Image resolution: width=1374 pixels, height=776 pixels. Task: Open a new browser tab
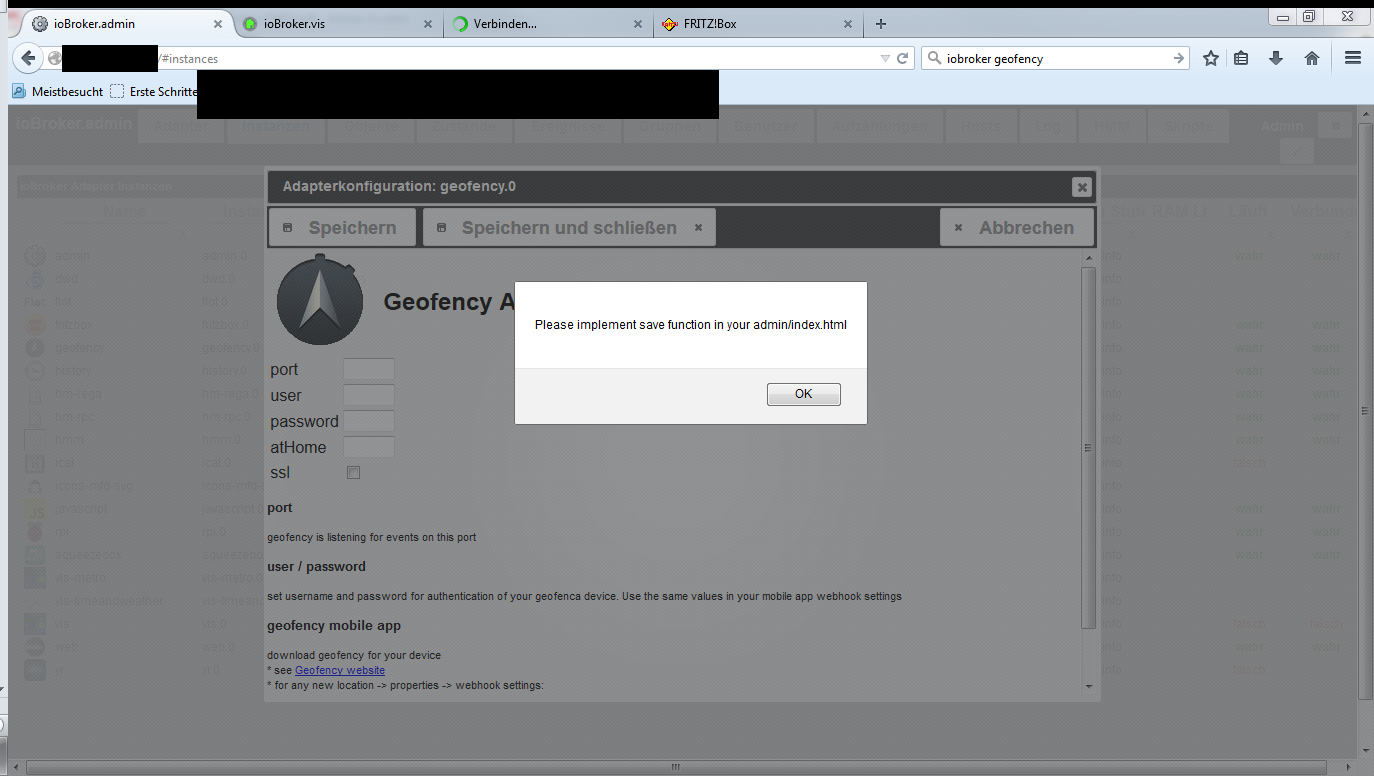880,24
